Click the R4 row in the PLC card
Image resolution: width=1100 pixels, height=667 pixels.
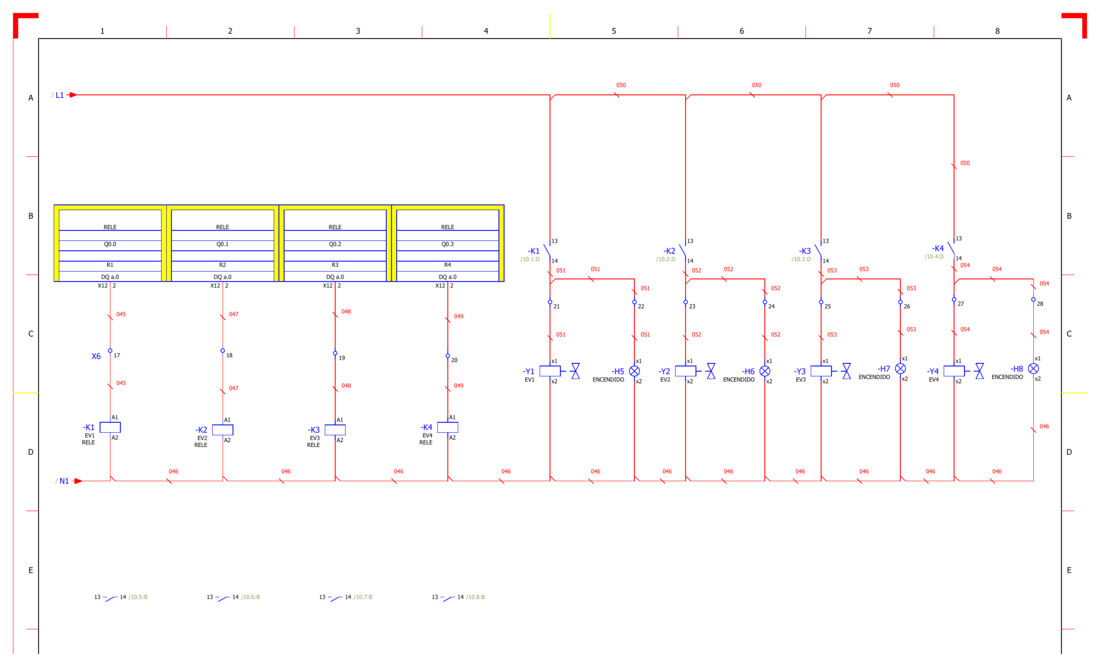point(448,265)
